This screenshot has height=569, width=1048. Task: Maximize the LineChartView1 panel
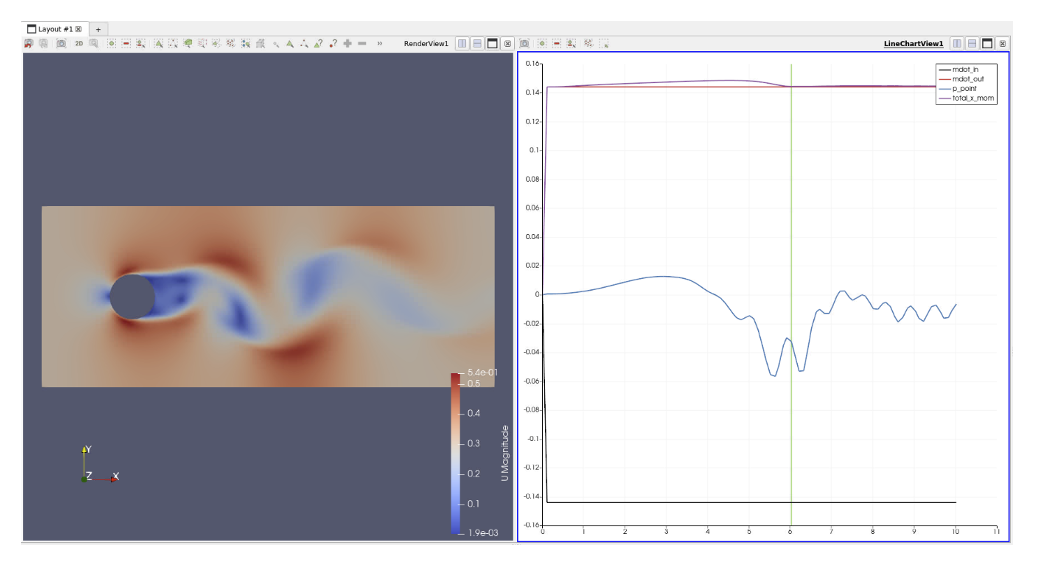click(987, 44)
